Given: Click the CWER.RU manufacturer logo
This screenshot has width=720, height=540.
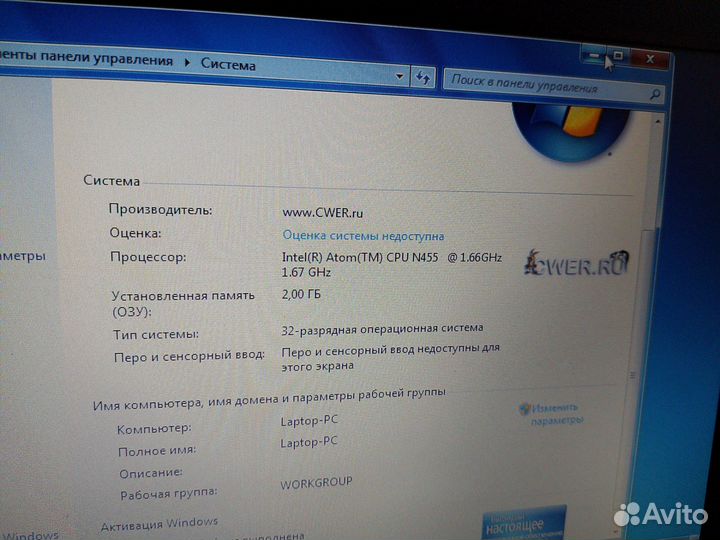Looking at the screenshot, I should (x=576, y=264).
